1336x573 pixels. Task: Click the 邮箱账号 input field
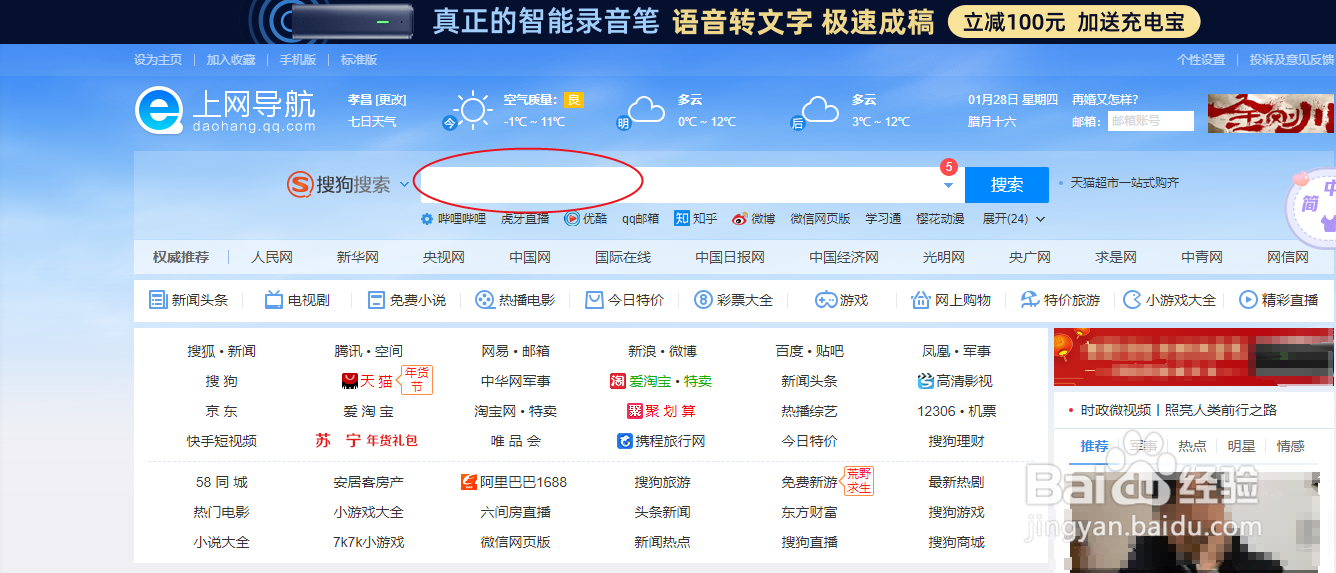tap(1151, 121)
